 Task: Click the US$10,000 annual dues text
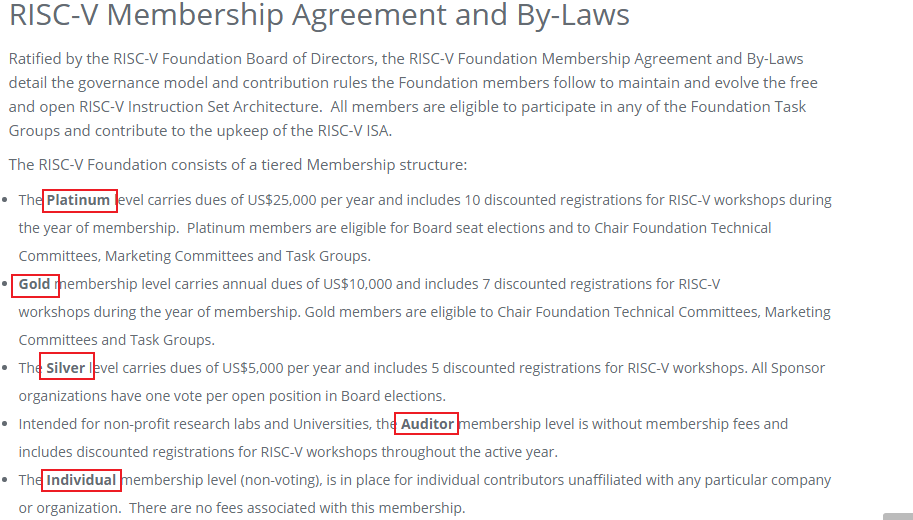coord(358,284)
